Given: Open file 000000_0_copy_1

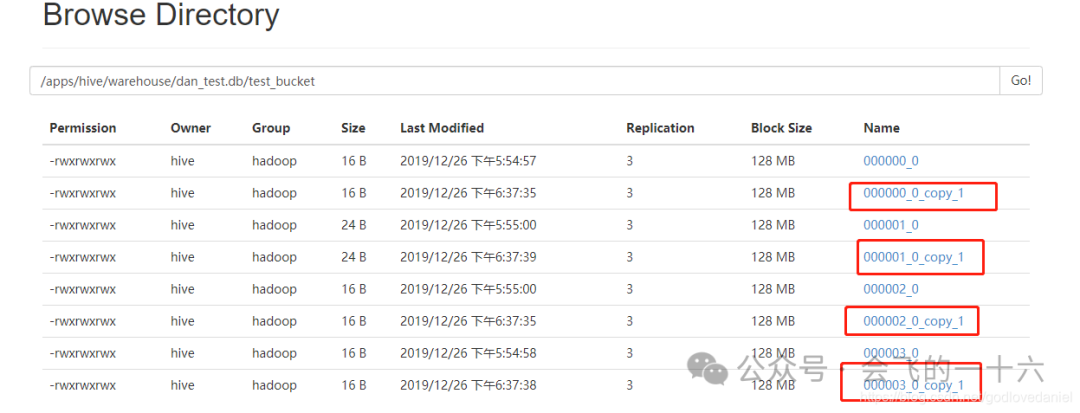Looking at the screenshot, I should [913, 193].
